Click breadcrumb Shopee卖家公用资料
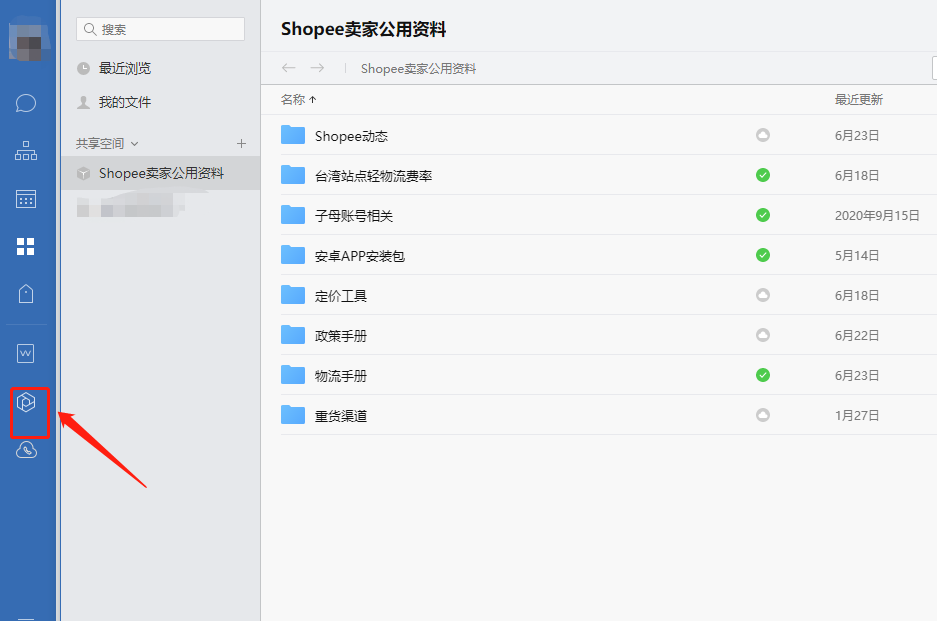937x621 pixels. point(418,69)
